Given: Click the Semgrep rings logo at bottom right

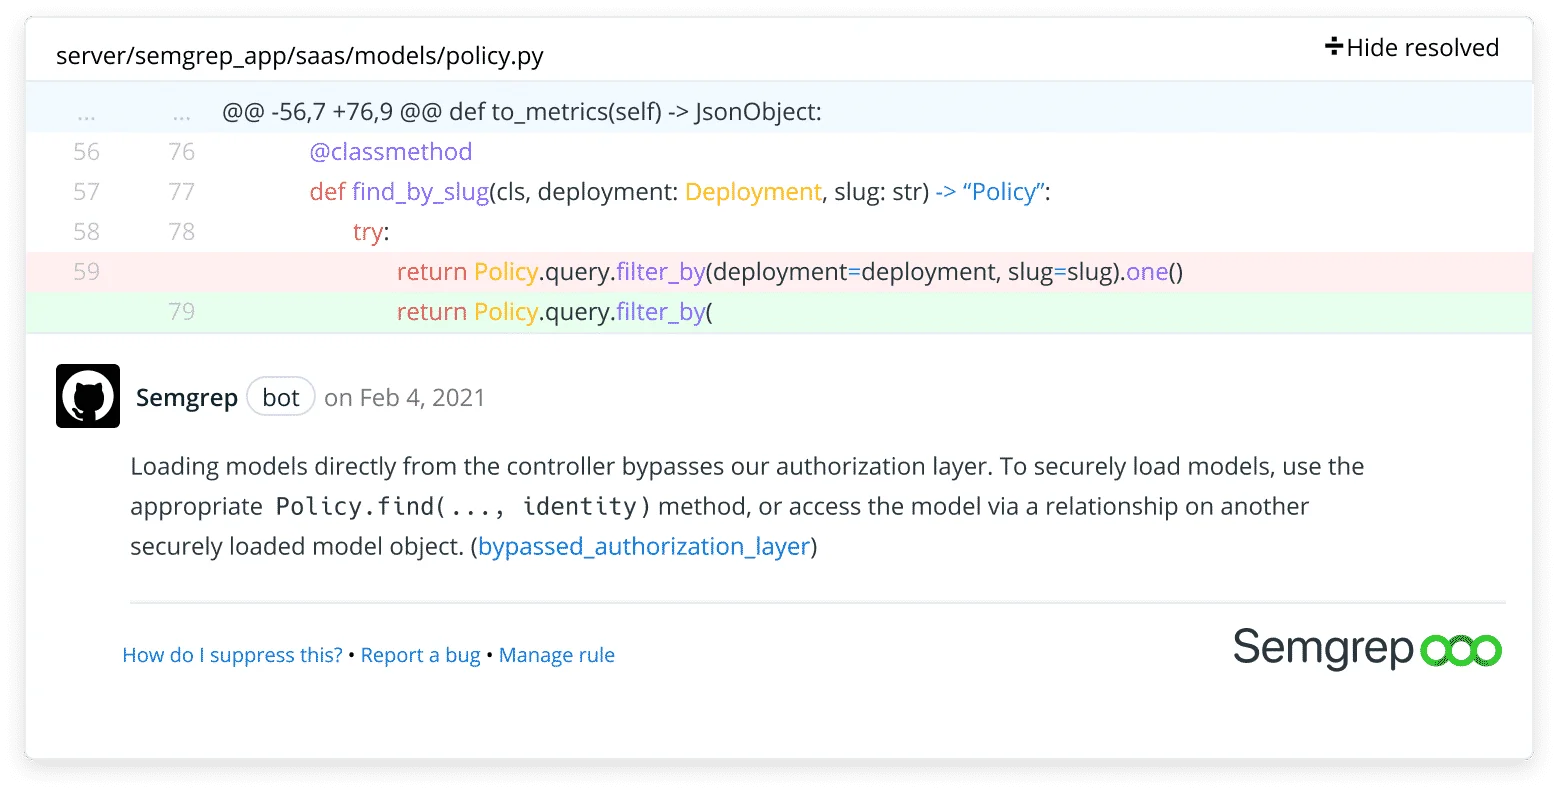Looking at the screenshot, I should (x=1462, y=649).
